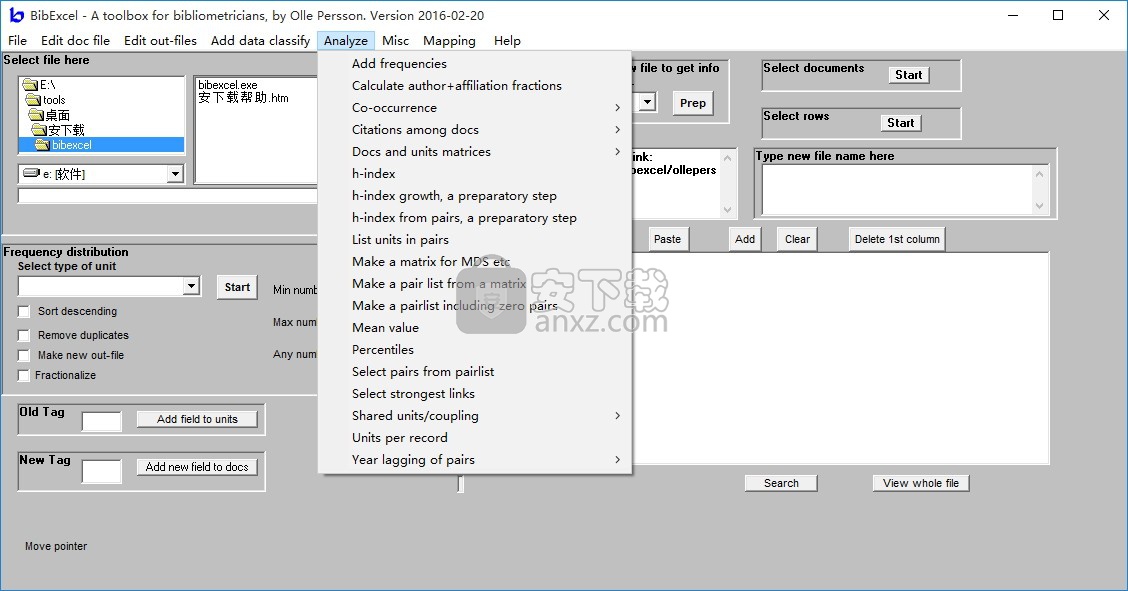The height and width of the screenshot is (591, 1128).
Task: Open the Edit doc file menu
Action: 76,41
